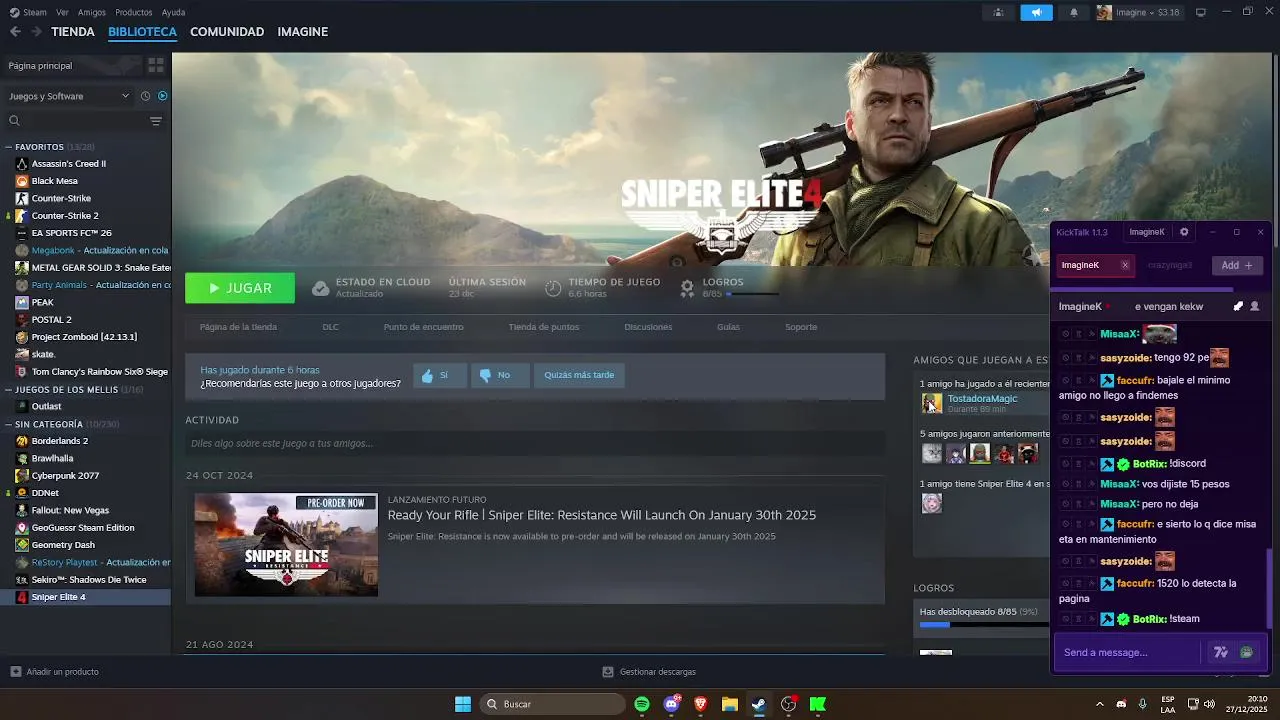Open Gestionar descargas
The image size is (1280, 720).
(649, 672)
